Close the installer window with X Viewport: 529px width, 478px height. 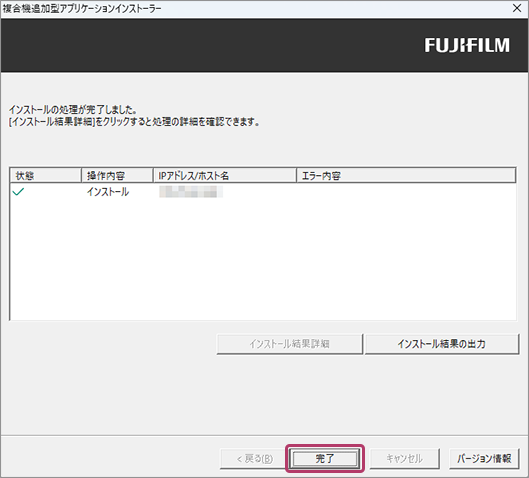(517, 8)
